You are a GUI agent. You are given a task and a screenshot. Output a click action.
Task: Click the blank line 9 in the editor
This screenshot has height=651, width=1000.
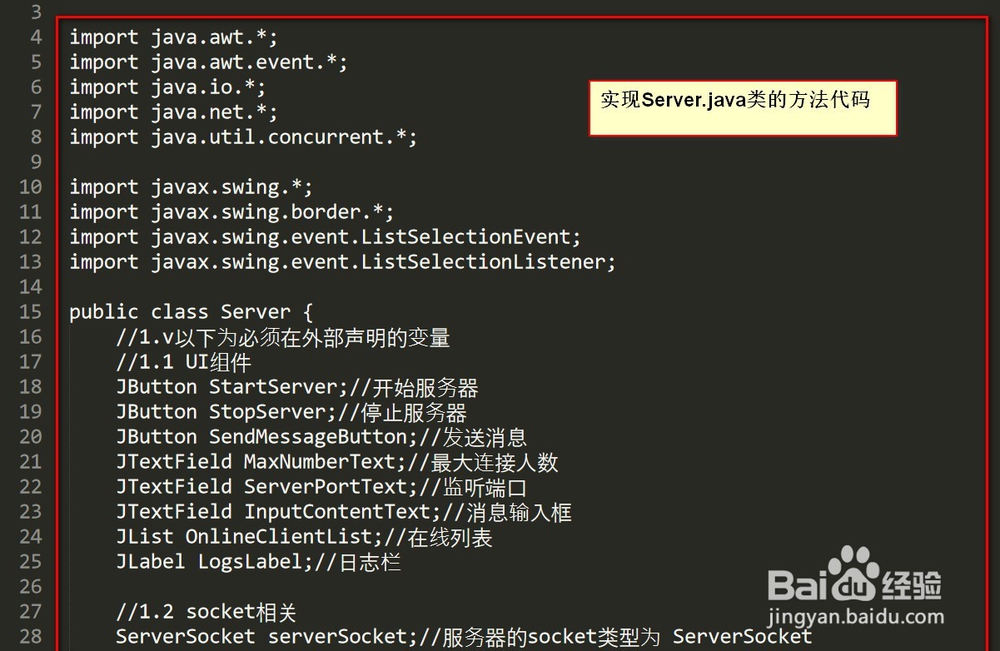tap(300, 162)
